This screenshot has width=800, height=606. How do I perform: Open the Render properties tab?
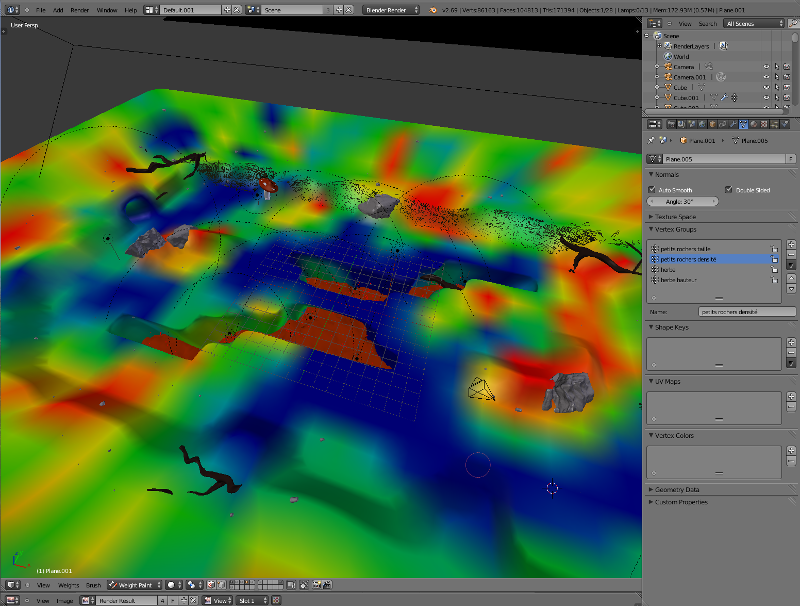[x=671, y=124]
